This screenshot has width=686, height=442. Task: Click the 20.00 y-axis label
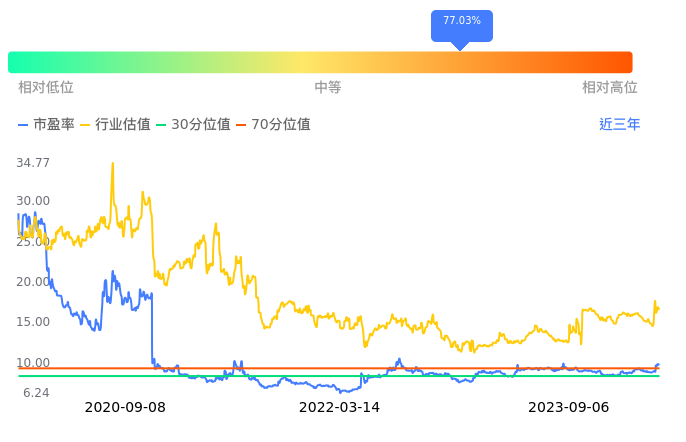click(33, 282)
